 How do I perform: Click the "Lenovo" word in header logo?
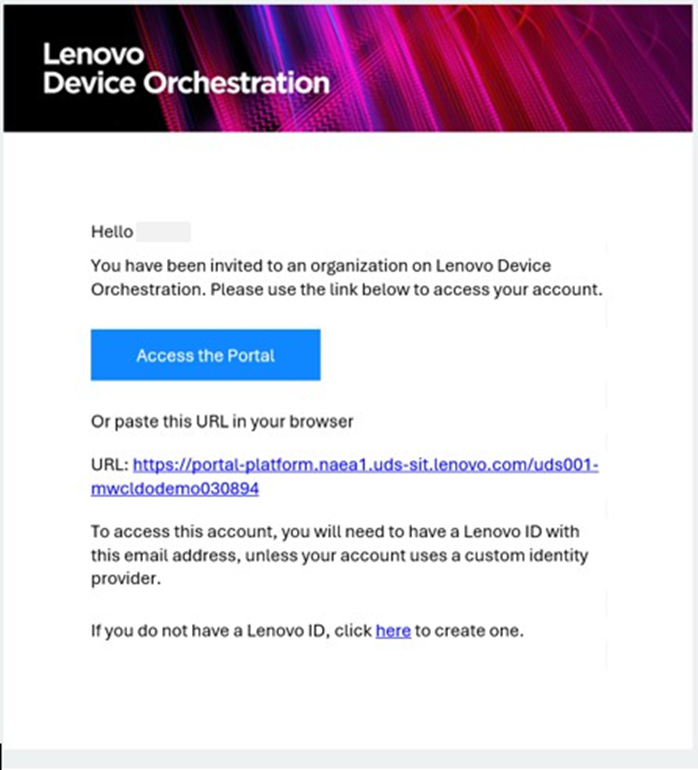pyautogui.click(x=93, y=54)
